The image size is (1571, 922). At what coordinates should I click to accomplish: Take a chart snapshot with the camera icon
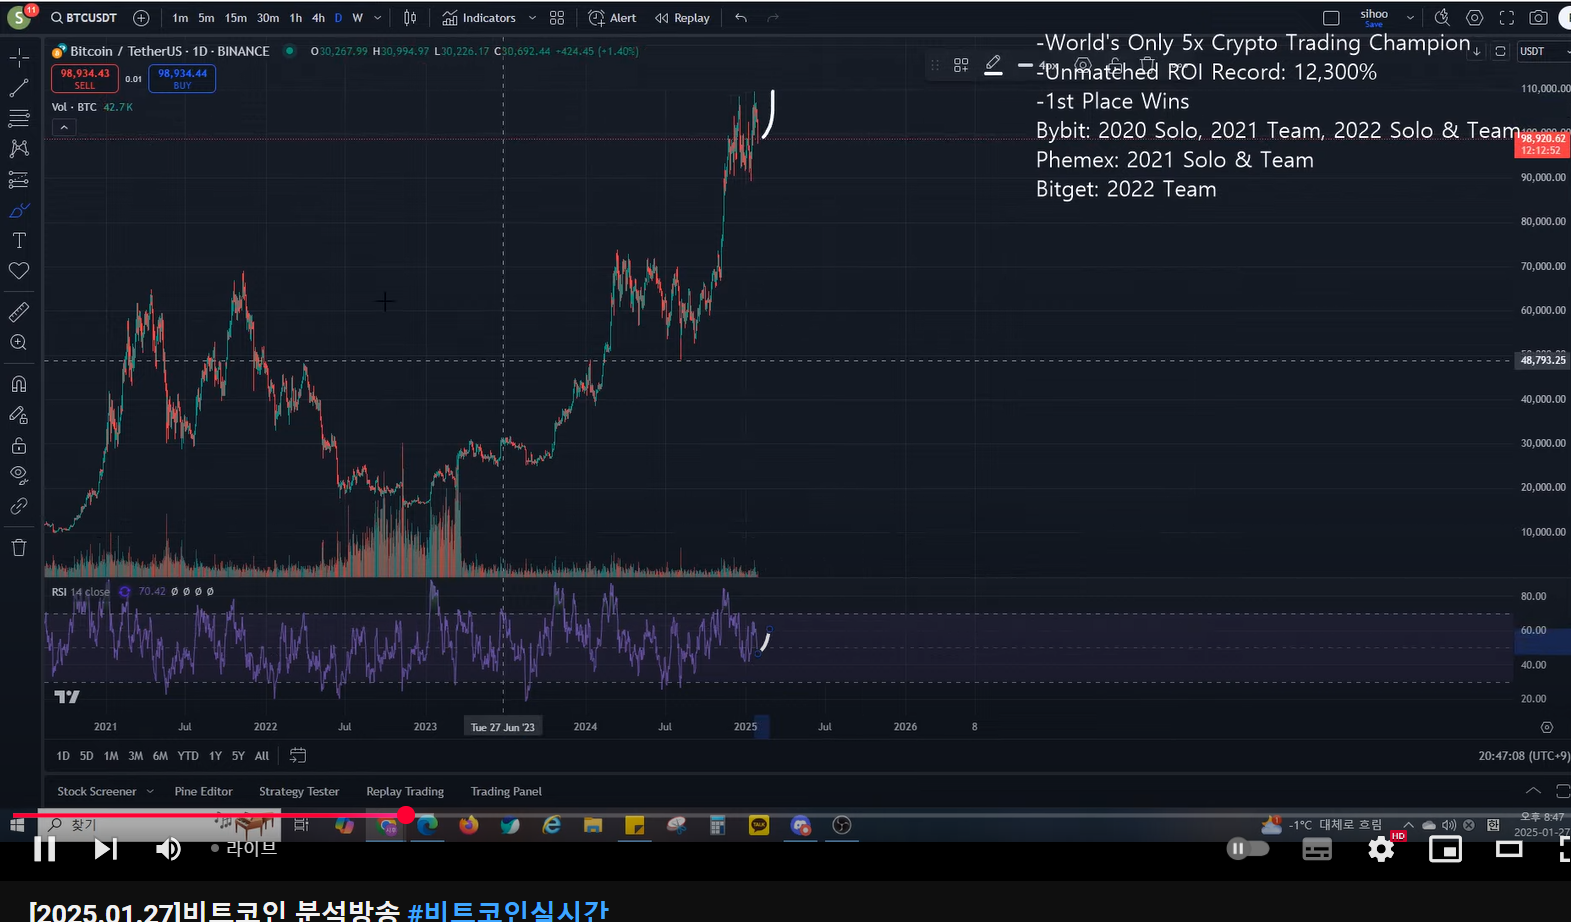click(x=1538, y=18)
